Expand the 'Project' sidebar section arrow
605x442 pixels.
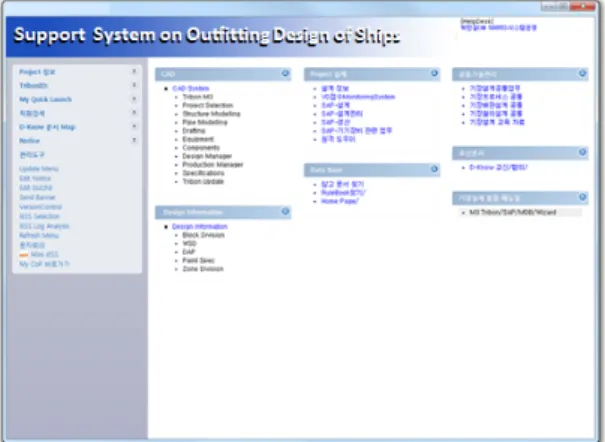click(x=134, y=71)
